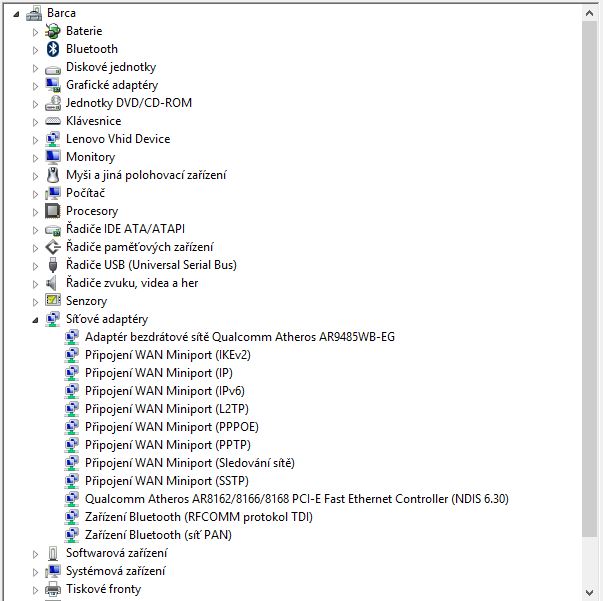Click icon of Qualcomm Atheros AR9485WB-EG adapter
The height and width of the screenshot is (601, 603).
point(72,337)
